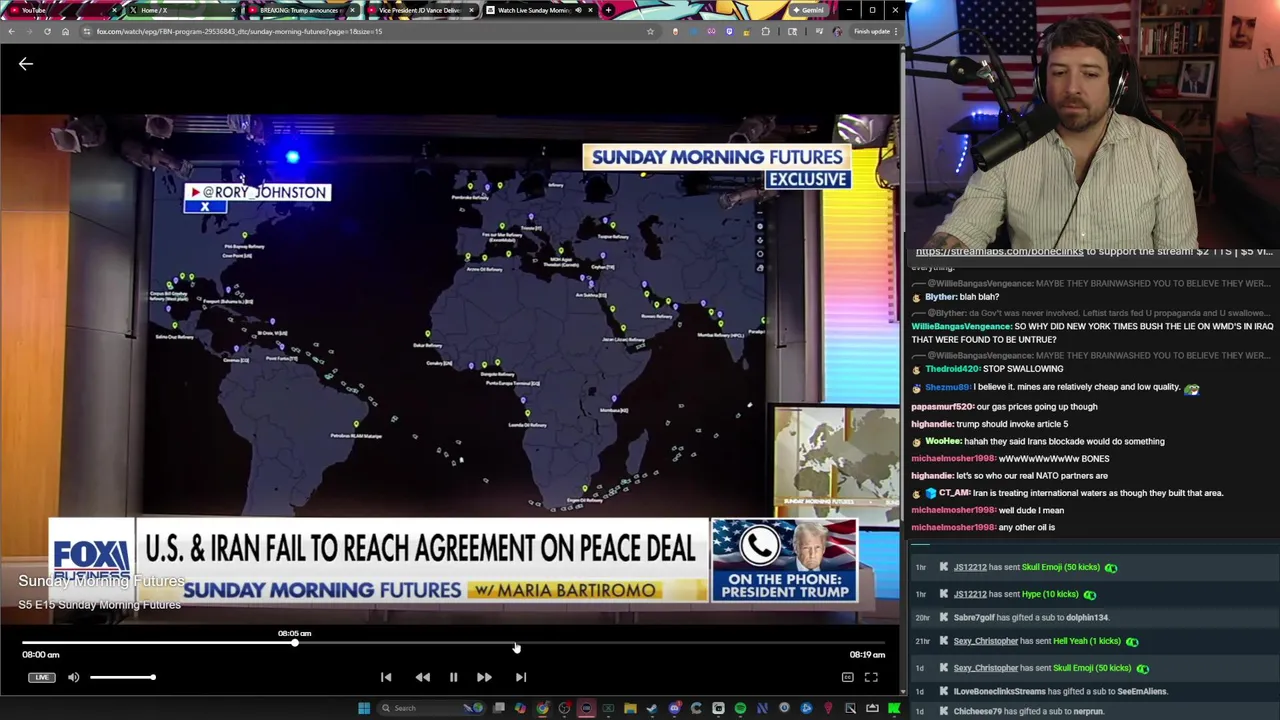Screen dimensions: 1280x720
Task: Skip to the previous program
Action: tap(386, 677)
